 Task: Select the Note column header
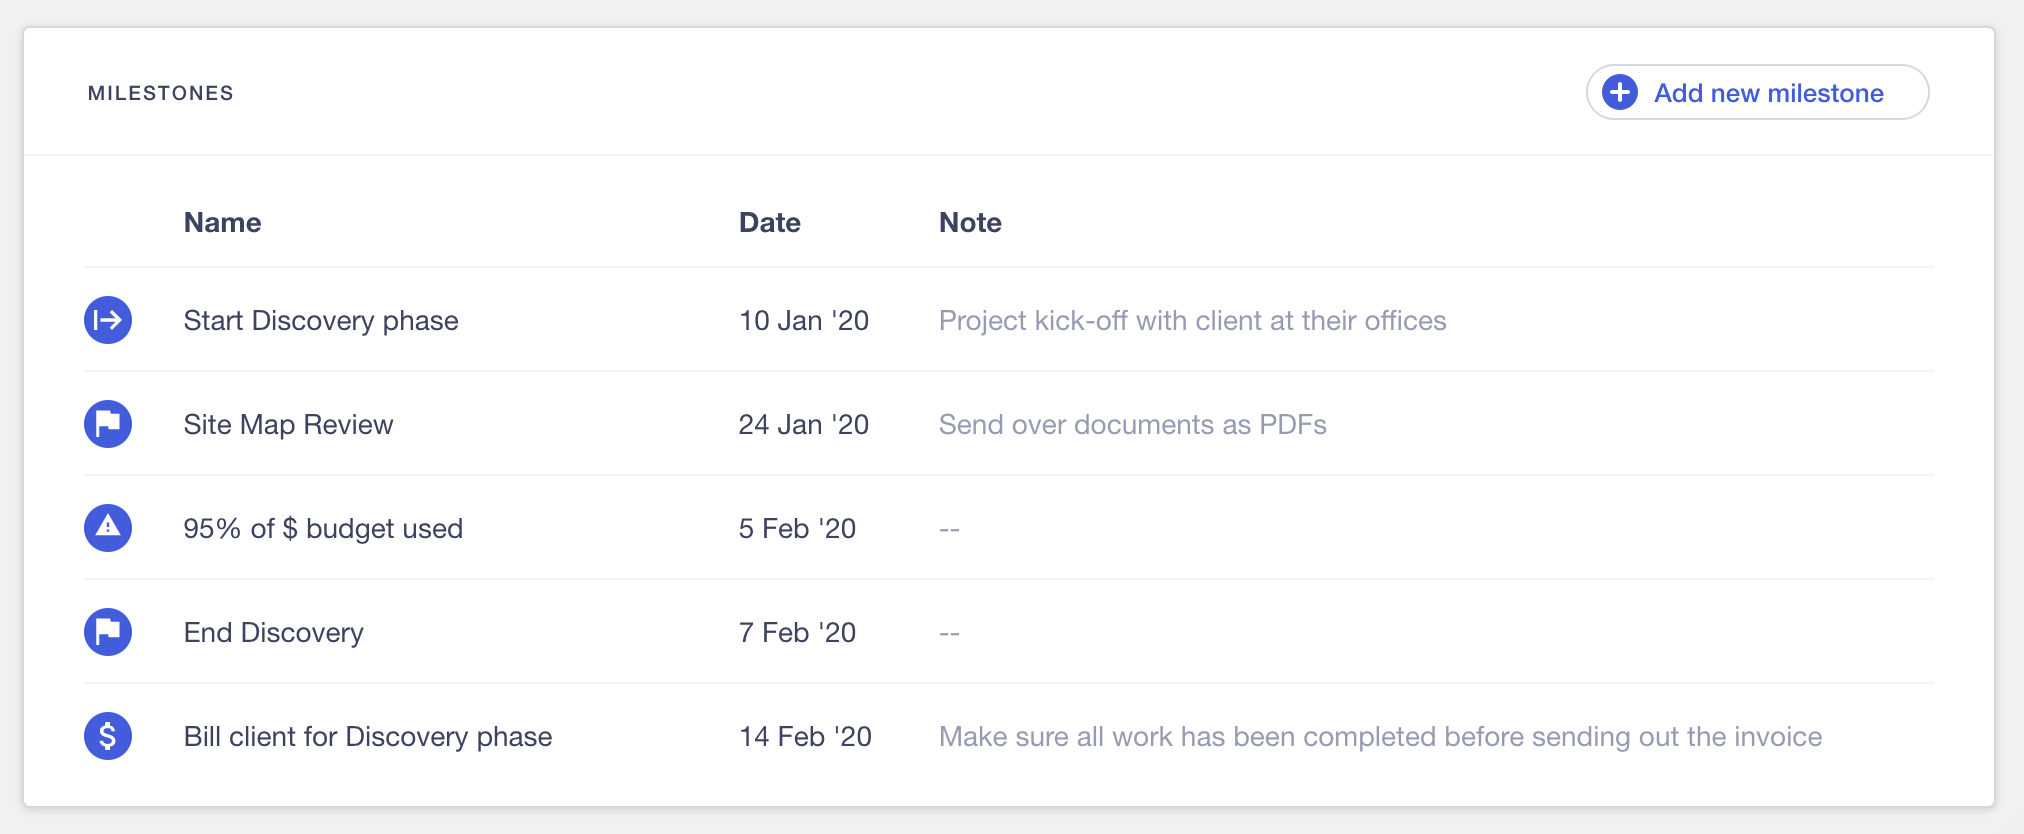click(x=970, y=222)
